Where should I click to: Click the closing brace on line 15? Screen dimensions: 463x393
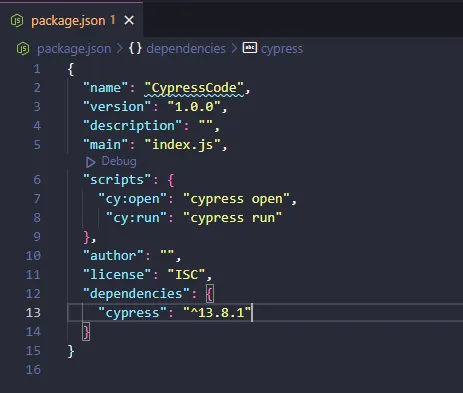(x=71, y=351)
